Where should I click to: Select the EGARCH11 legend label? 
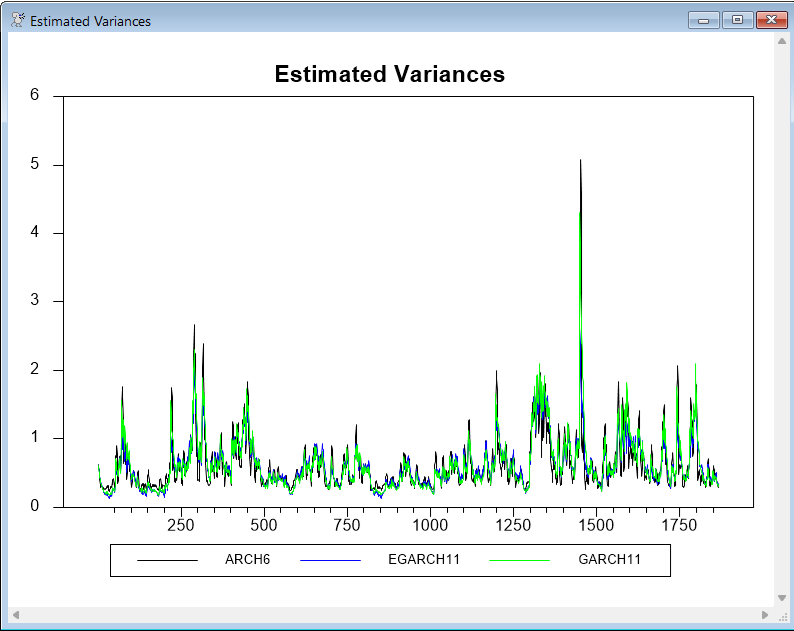(x=424, y=560)
